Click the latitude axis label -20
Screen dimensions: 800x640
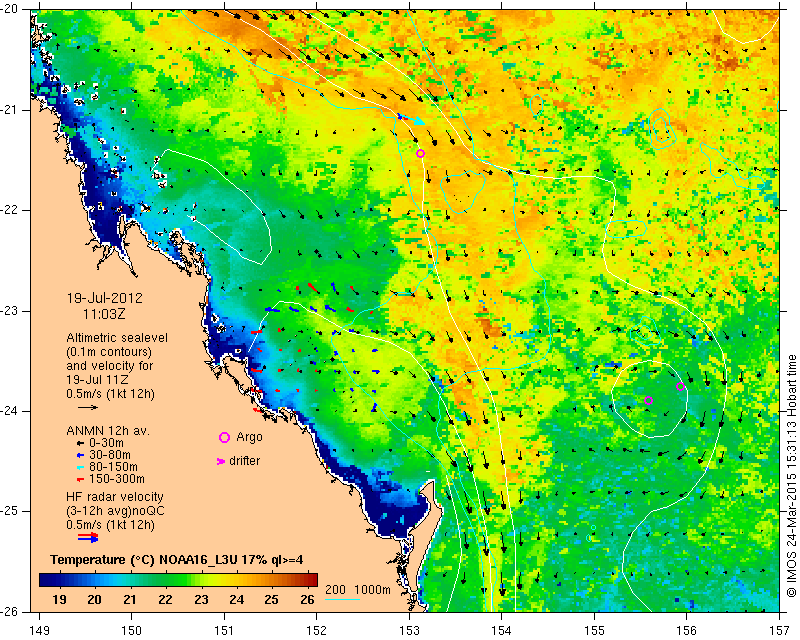(11, 10)
